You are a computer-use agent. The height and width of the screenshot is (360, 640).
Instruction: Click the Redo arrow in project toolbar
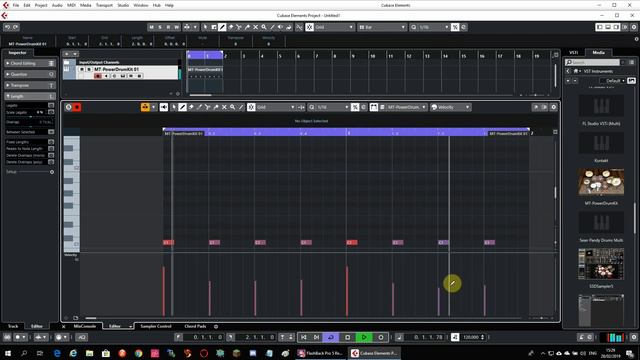coord(16,27)
